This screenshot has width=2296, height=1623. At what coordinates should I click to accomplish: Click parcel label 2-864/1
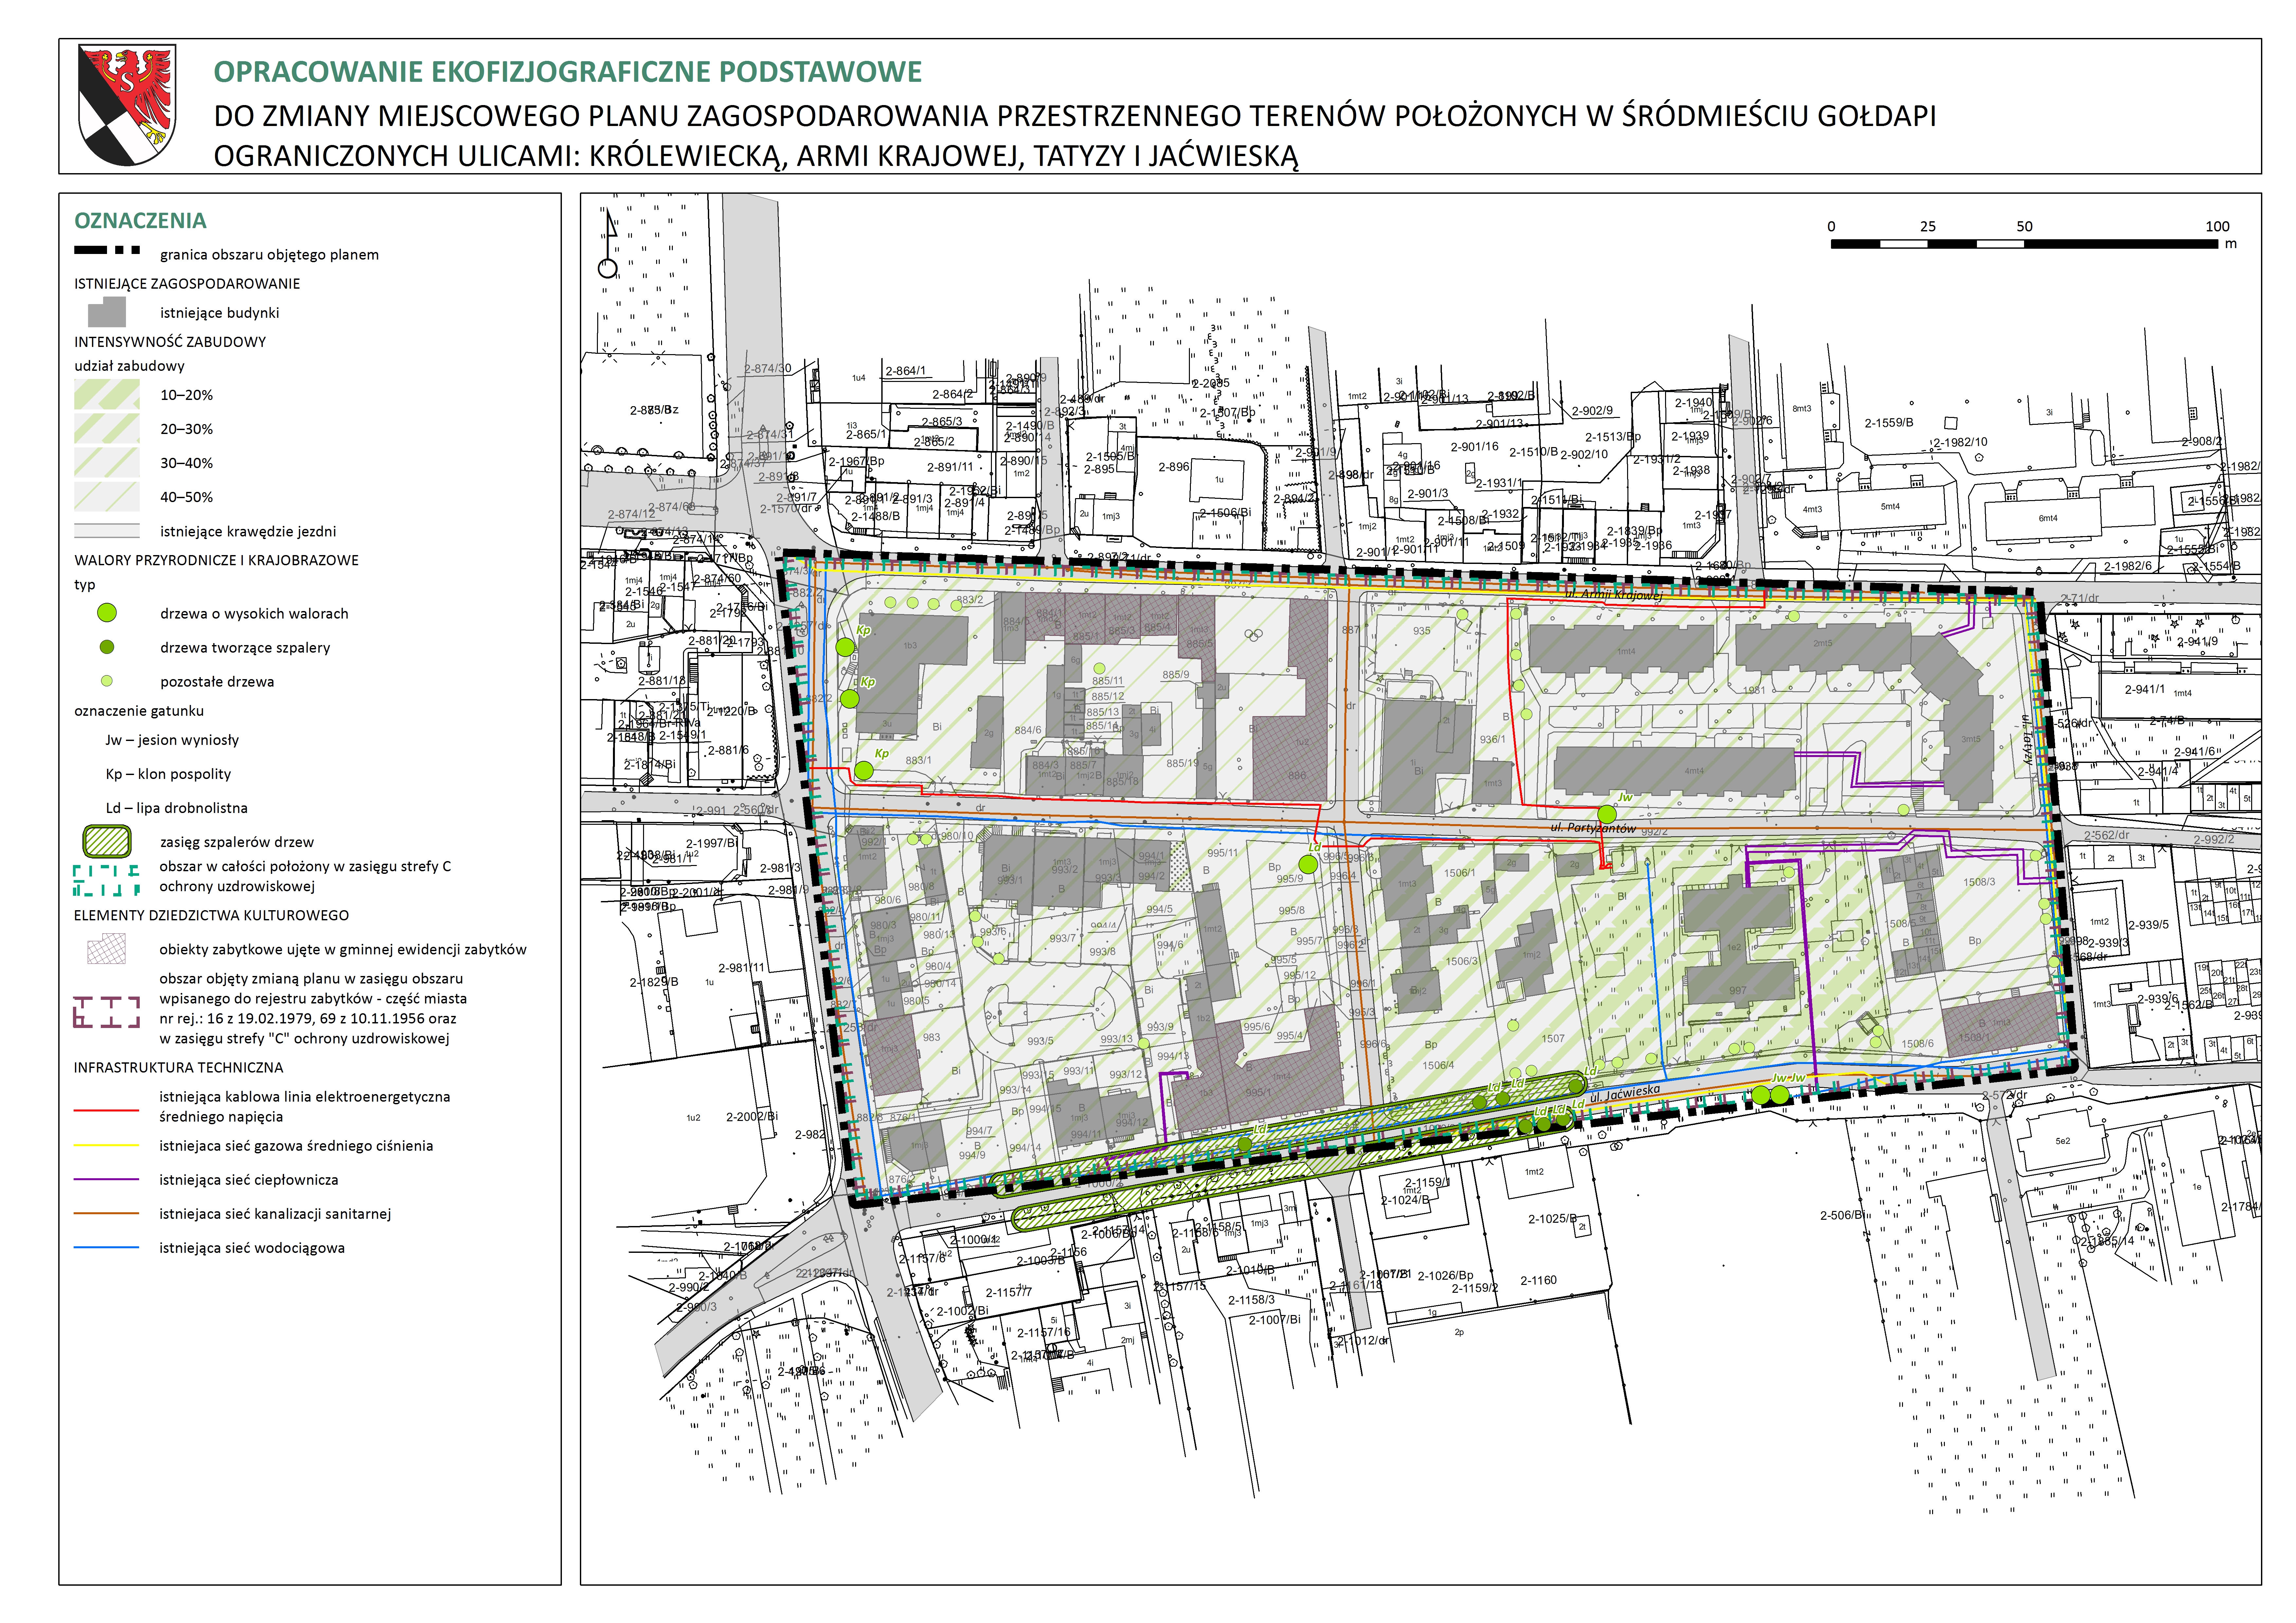(906, 371)
